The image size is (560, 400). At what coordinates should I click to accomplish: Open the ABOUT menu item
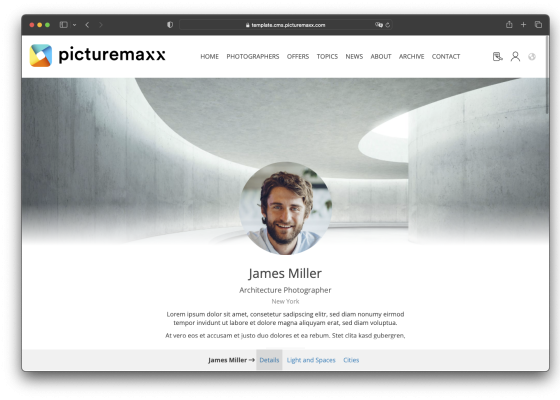pos(381,56)
